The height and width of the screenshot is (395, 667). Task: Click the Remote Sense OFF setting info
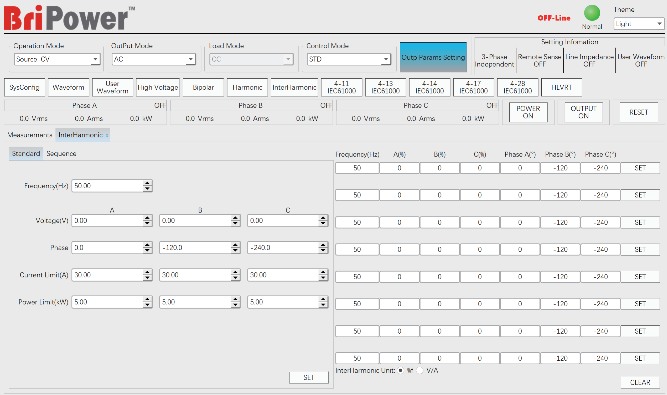pyautogui.click(x=539, y=60)
